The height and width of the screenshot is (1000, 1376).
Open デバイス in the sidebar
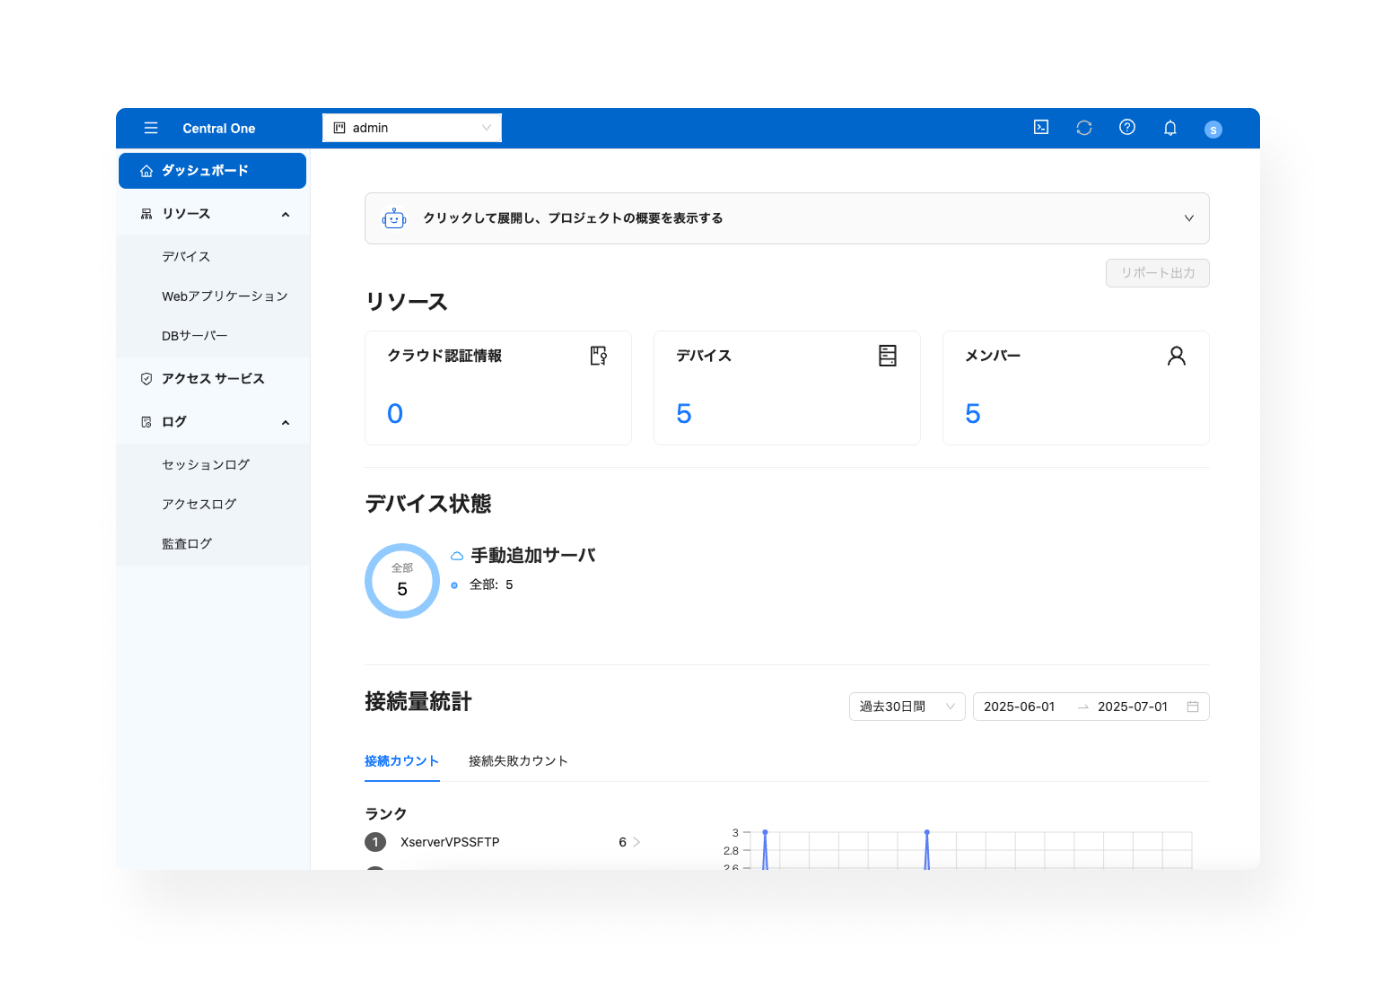tap(186, 257)
